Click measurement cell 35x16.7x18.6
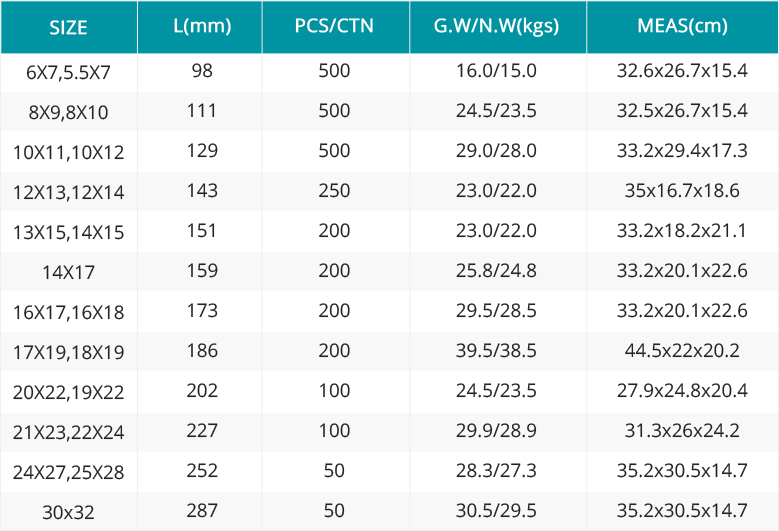 coord(682,191)
